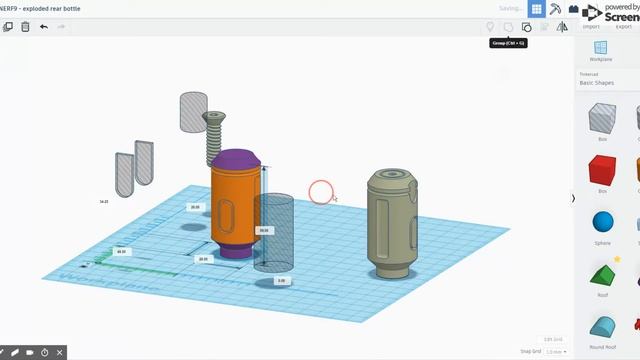Click the 40.00 dimension label on the workplane edge
The width and height of the screenshot is (640, 360).
tap(121, 252)
